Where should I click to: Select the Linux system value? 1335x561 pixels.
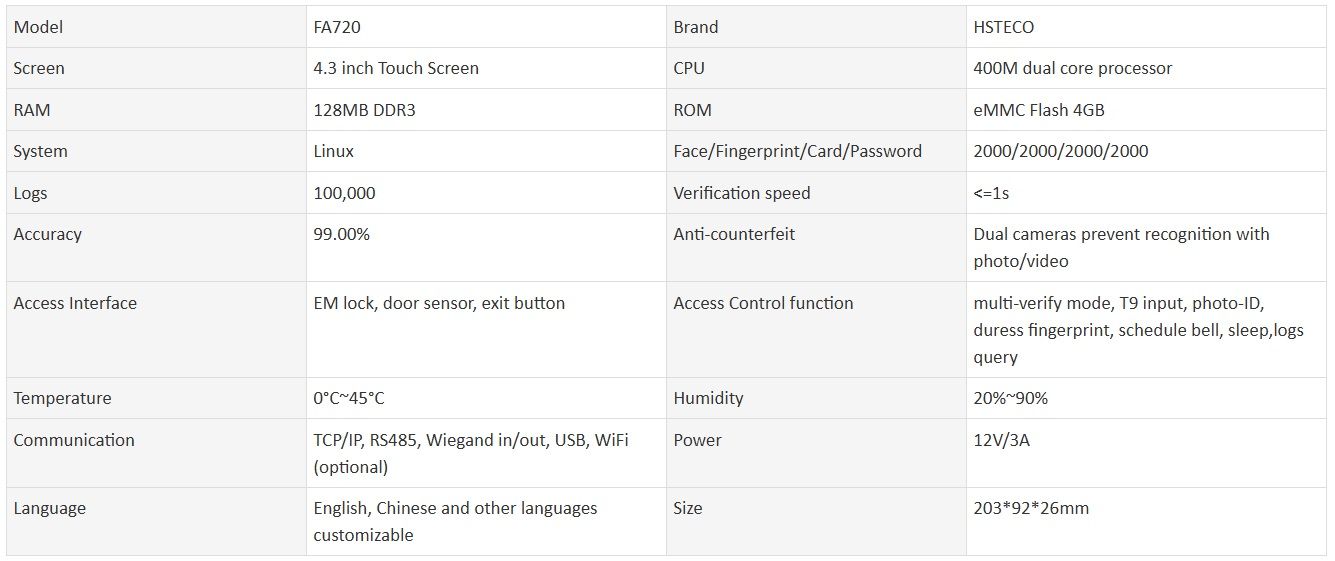click(x=333, y=152)
